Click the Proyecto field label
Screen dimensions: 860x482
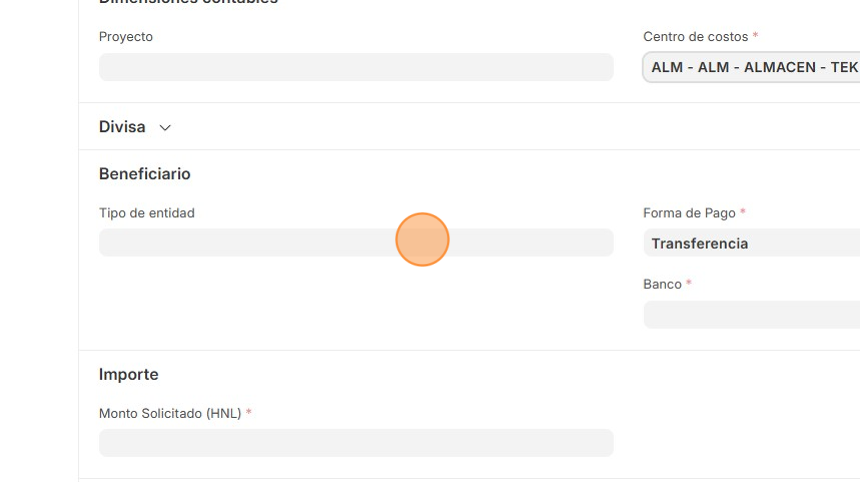(x=126, y=37)
